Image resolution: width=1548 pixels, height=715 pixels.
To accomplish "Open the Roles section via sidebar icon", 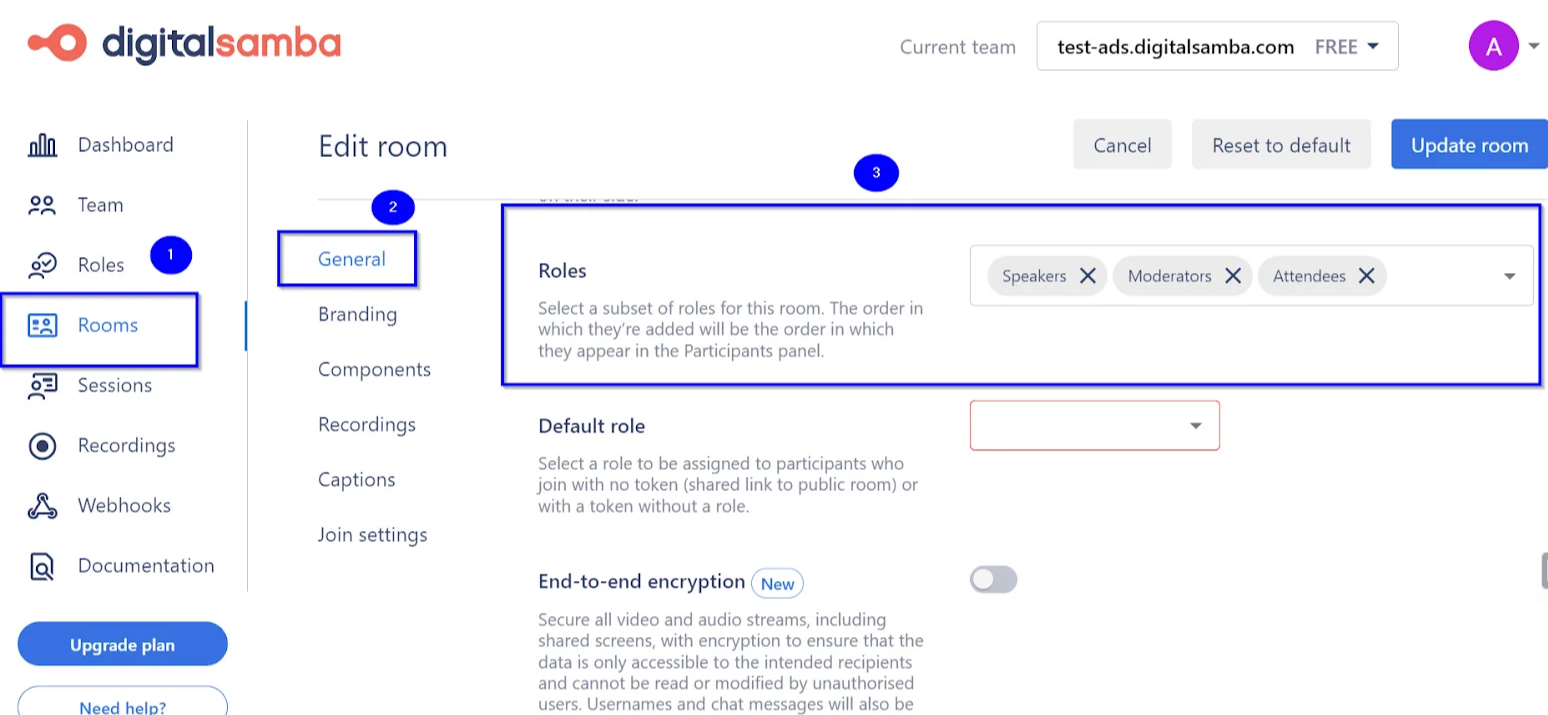I will [42, 264].
